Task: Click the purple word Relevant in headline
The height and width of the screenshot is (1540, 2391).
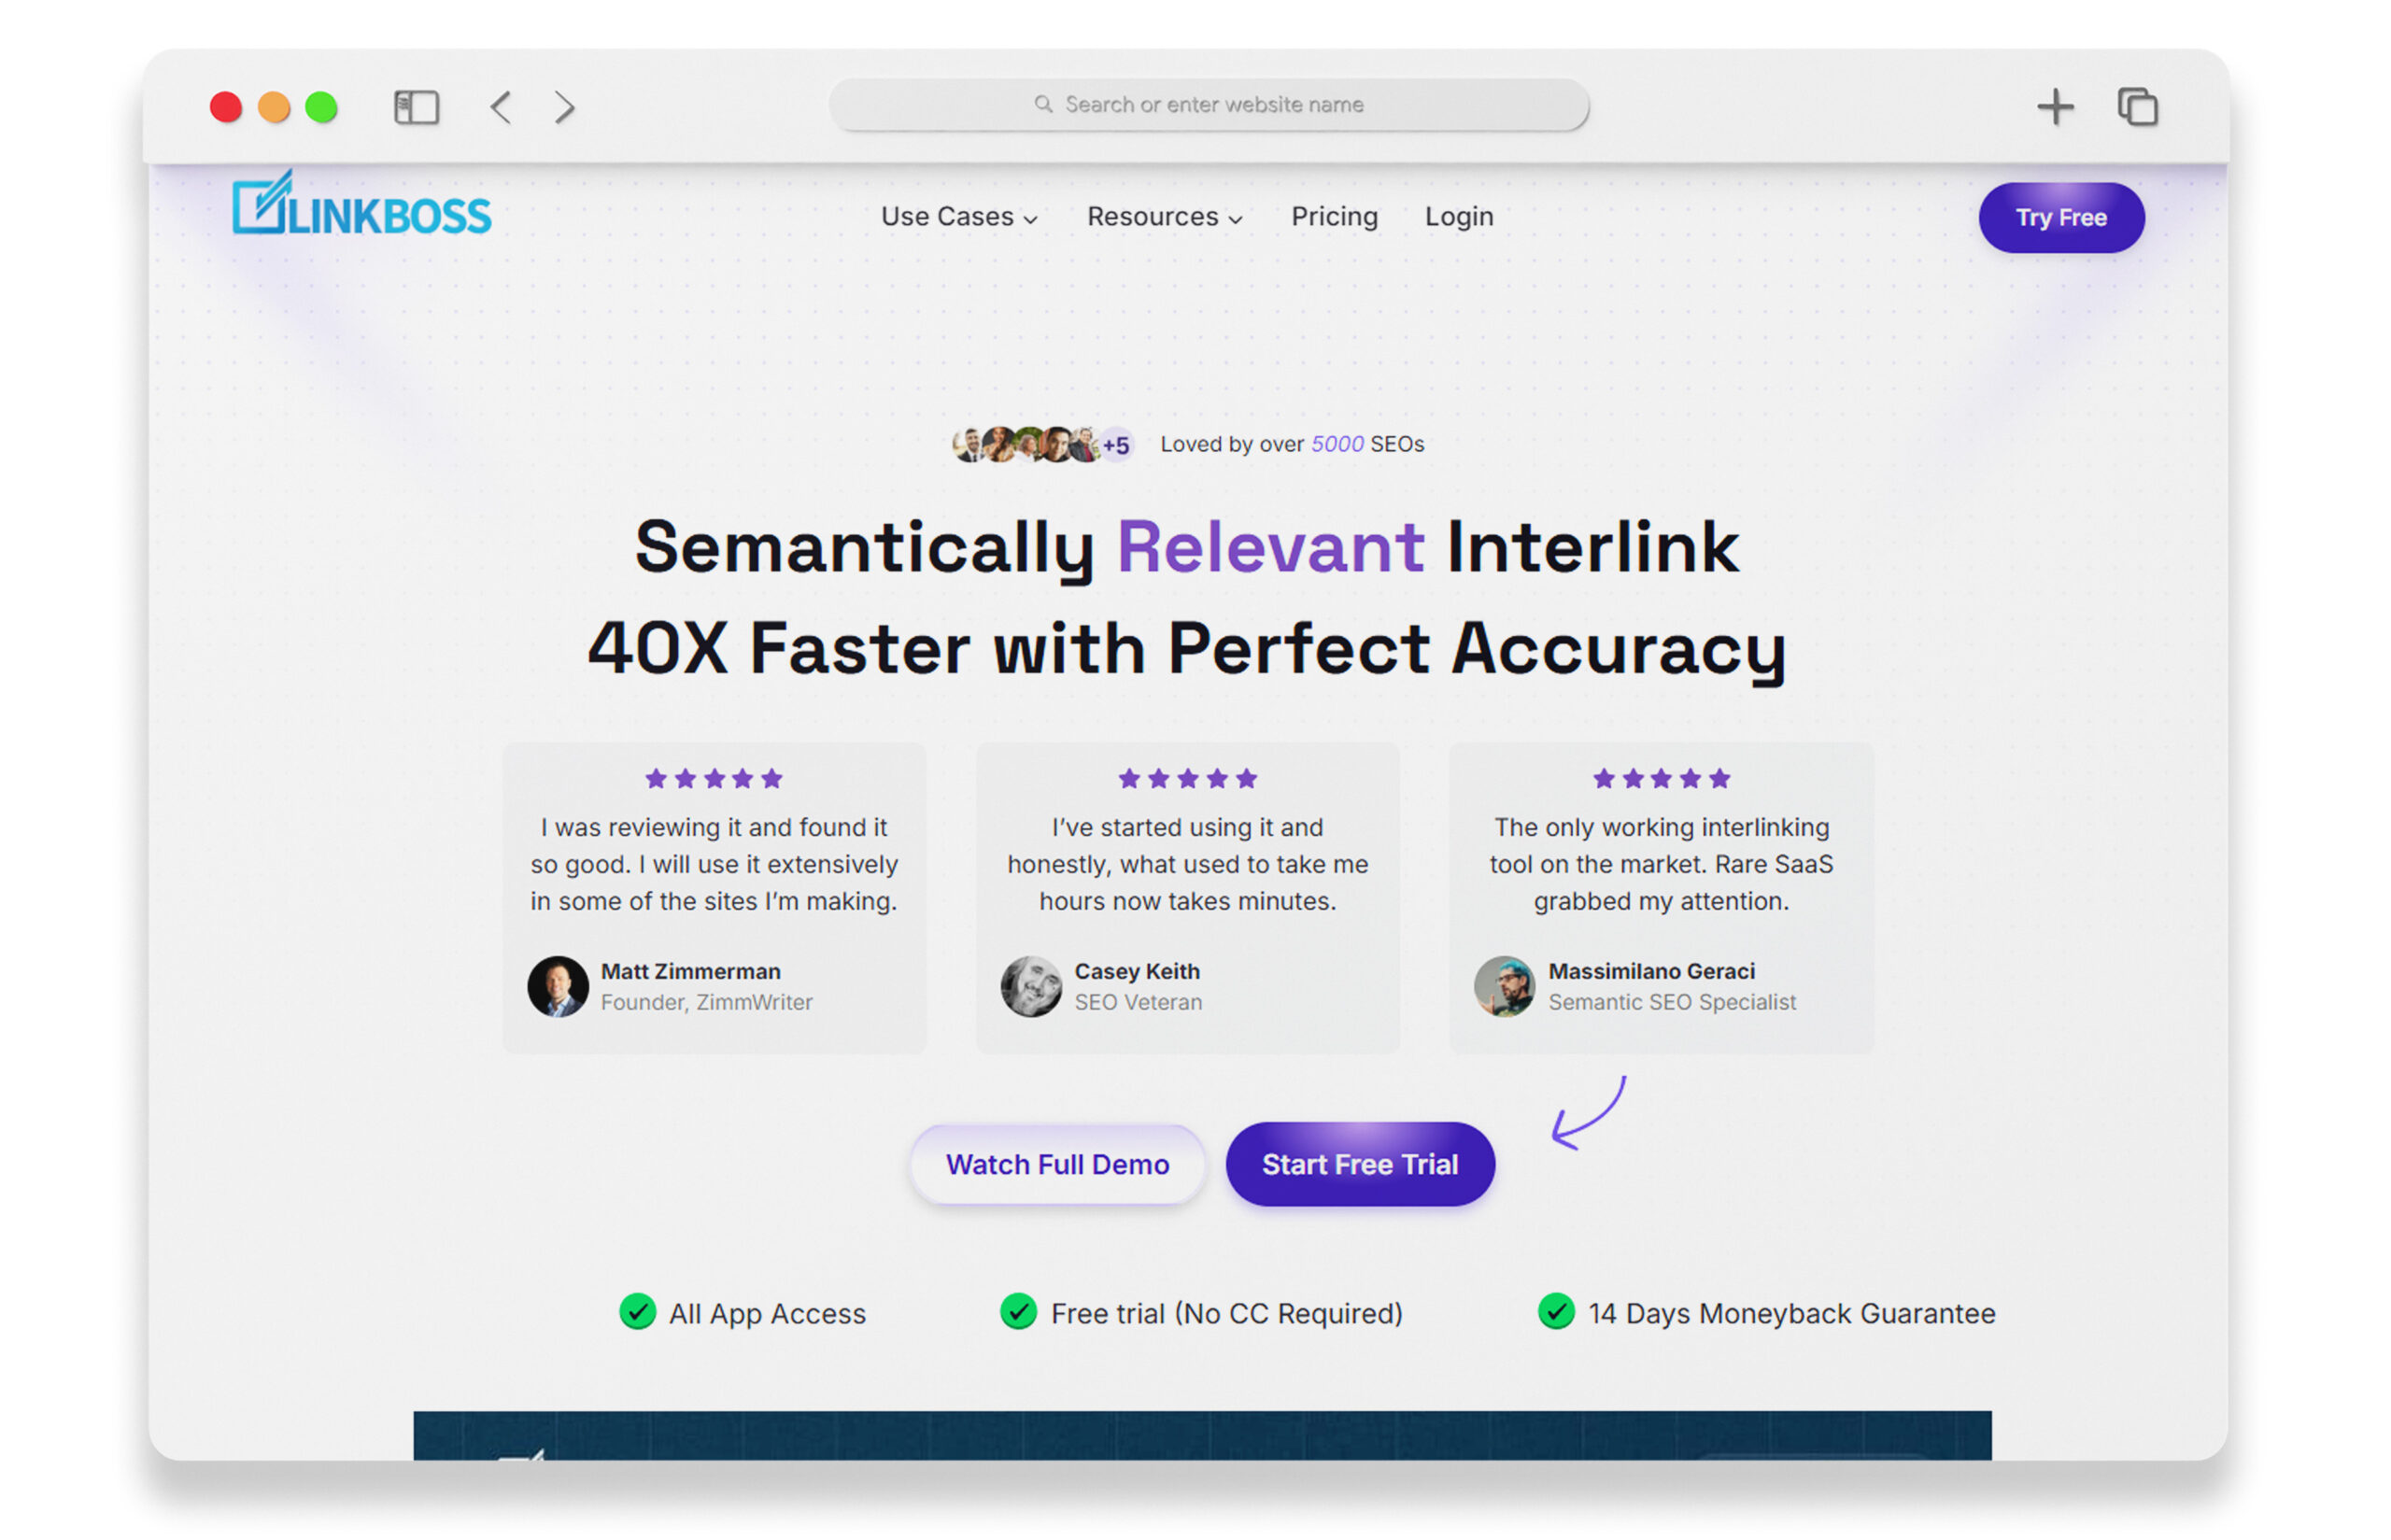Action: [x=1269, y=548]
